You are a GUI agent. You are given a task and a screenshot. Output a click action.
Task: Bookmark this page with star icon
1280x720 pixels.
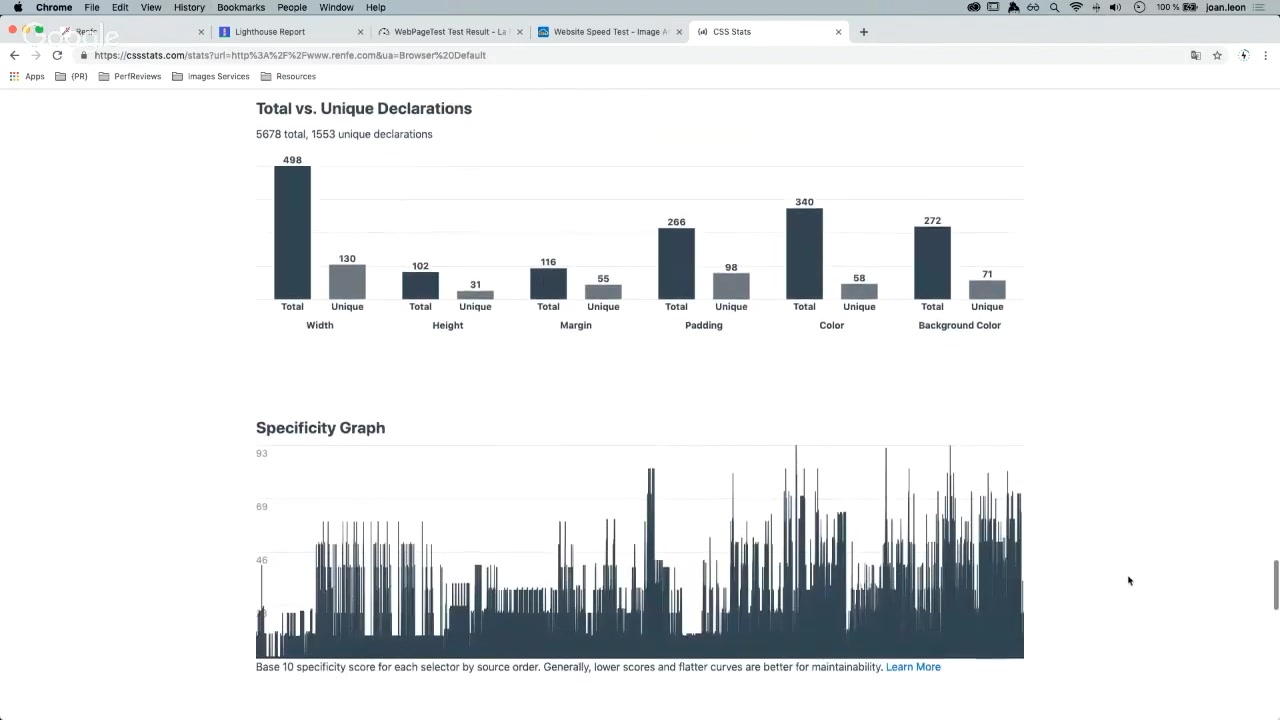[1217, 55]
